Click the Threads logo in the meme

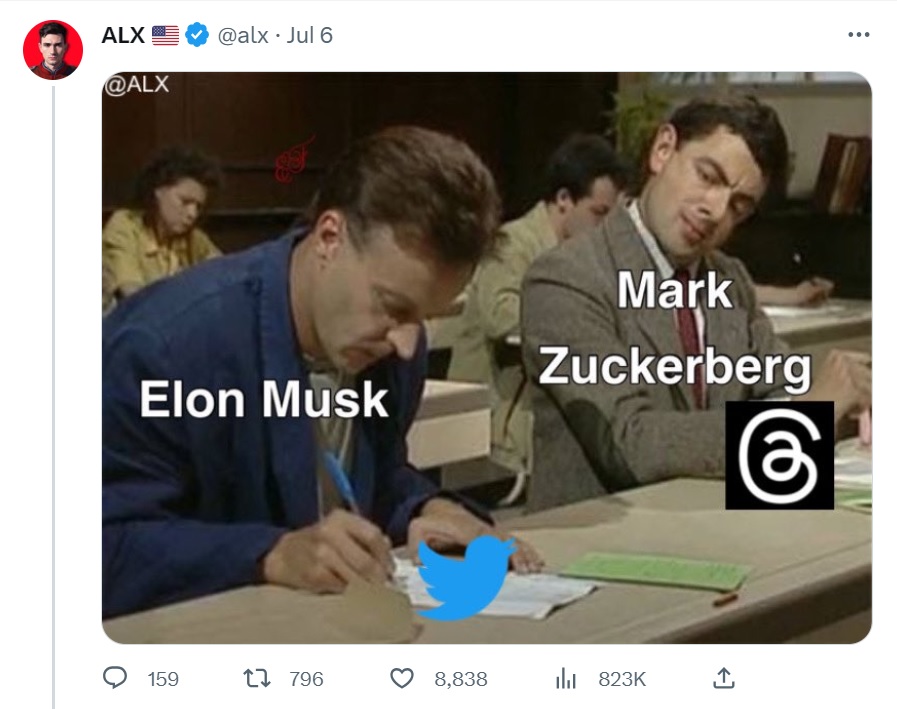click(x=779, y=455)
